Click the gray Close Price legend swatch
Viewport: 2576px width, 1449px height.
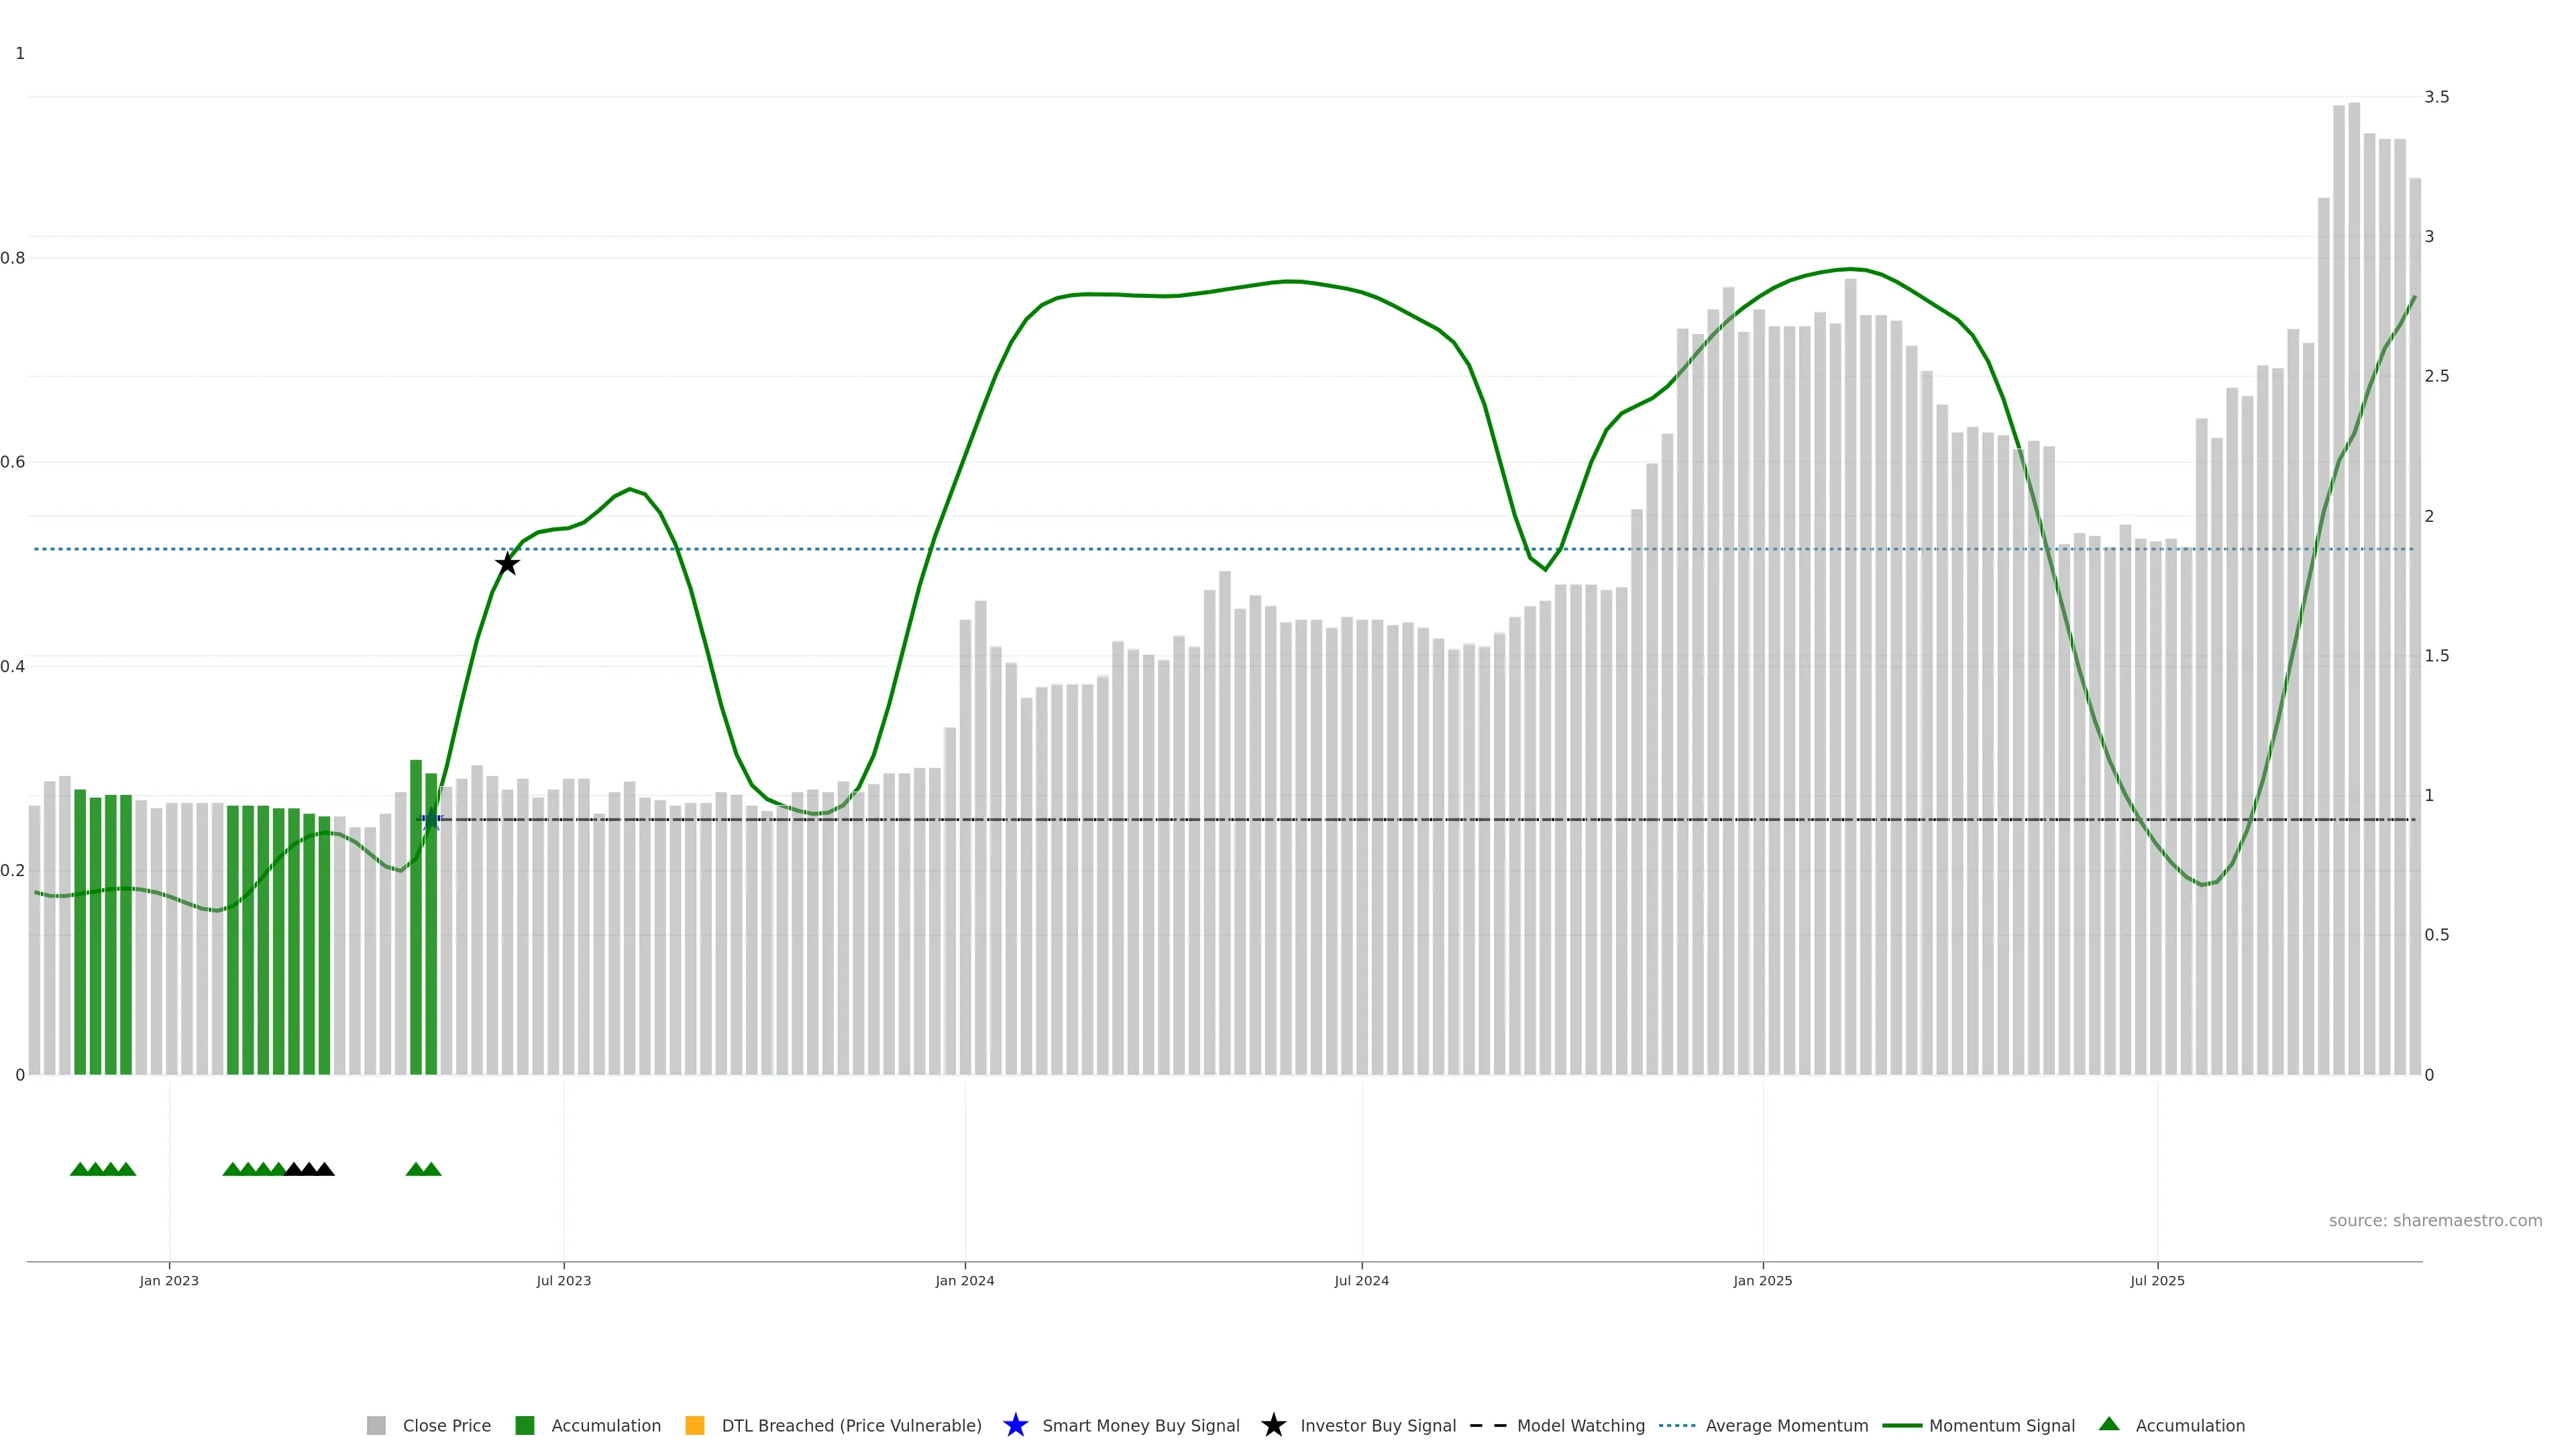click(376, 1425)
